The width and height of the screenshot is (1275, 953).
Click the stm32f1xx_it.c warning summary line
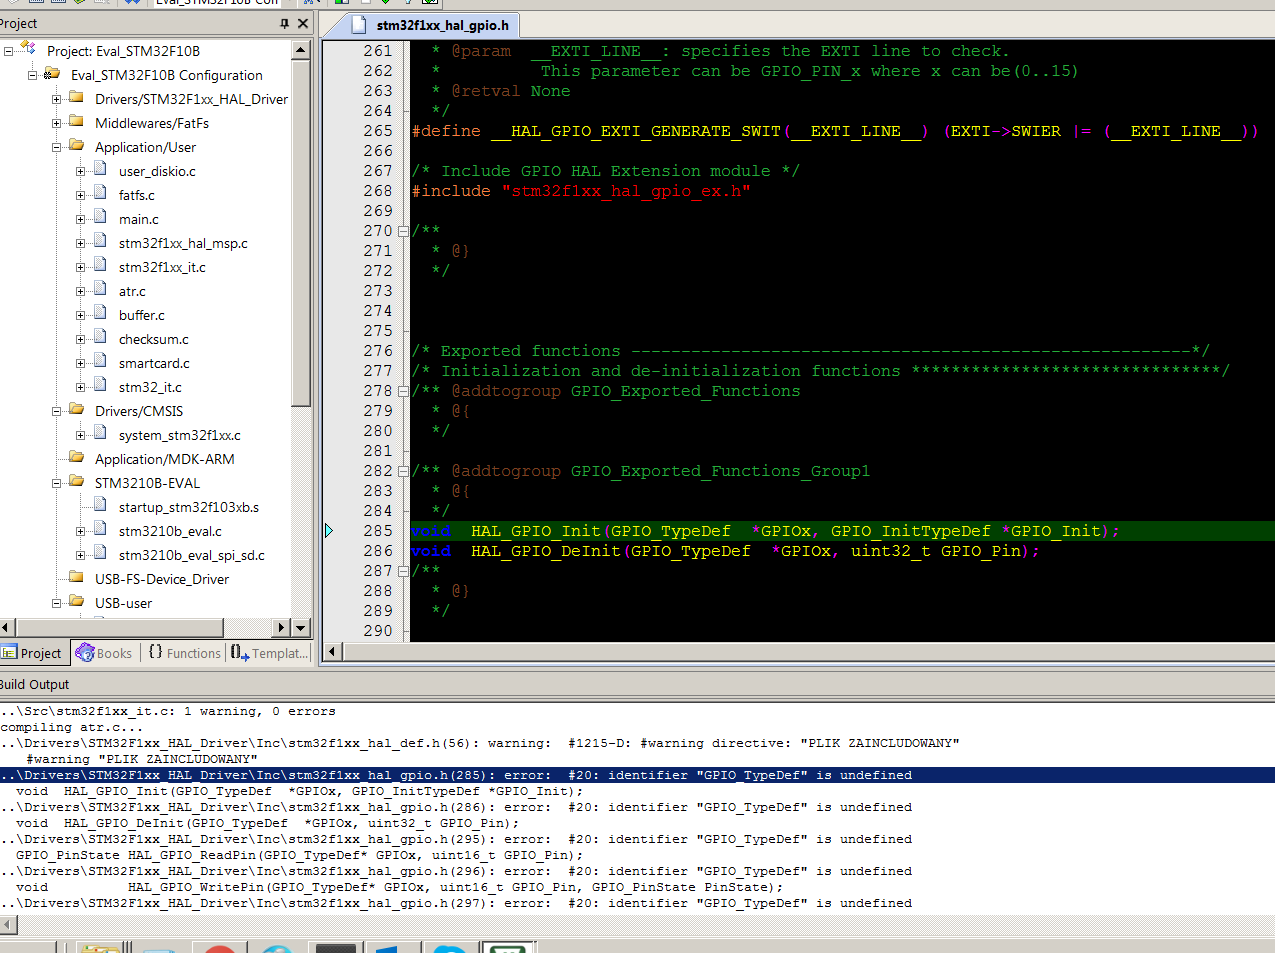168,711
